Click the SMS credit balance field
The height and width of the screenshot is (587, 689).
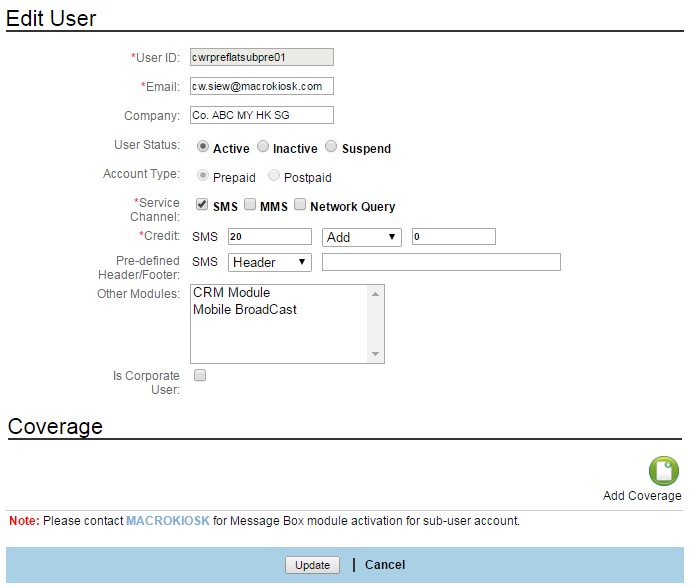tap(269, 237)
